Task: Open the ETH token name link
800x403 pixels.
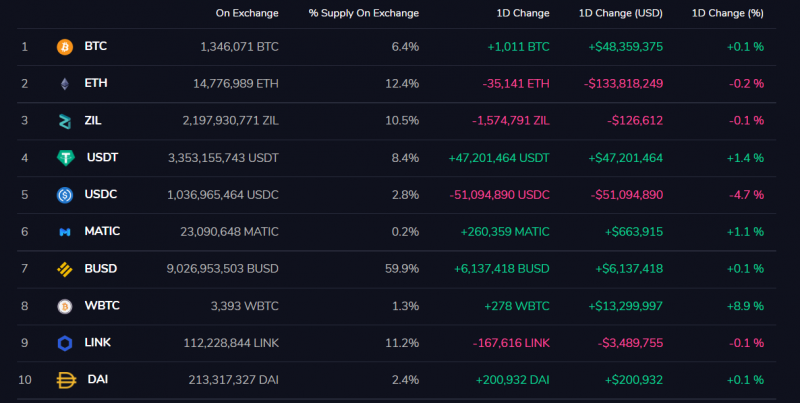Action: tap(95, 84)
